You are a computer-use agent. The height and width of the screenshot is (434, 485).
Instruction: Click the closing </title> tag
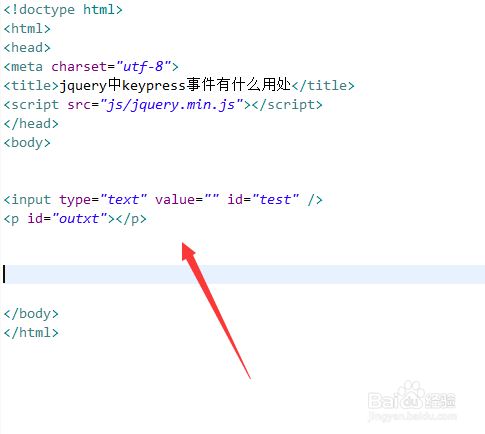pos(323,86)
